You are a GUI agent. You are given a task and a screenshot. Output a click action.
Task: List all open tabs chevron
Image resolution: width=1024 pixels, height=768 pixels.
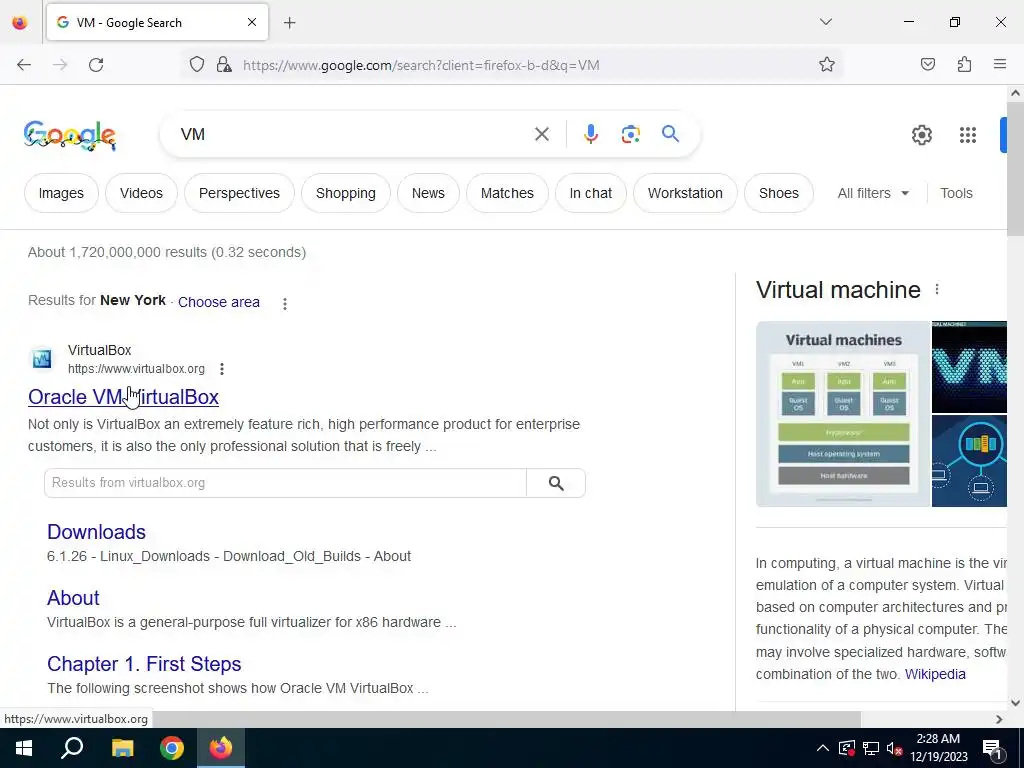tap(826, 22)
